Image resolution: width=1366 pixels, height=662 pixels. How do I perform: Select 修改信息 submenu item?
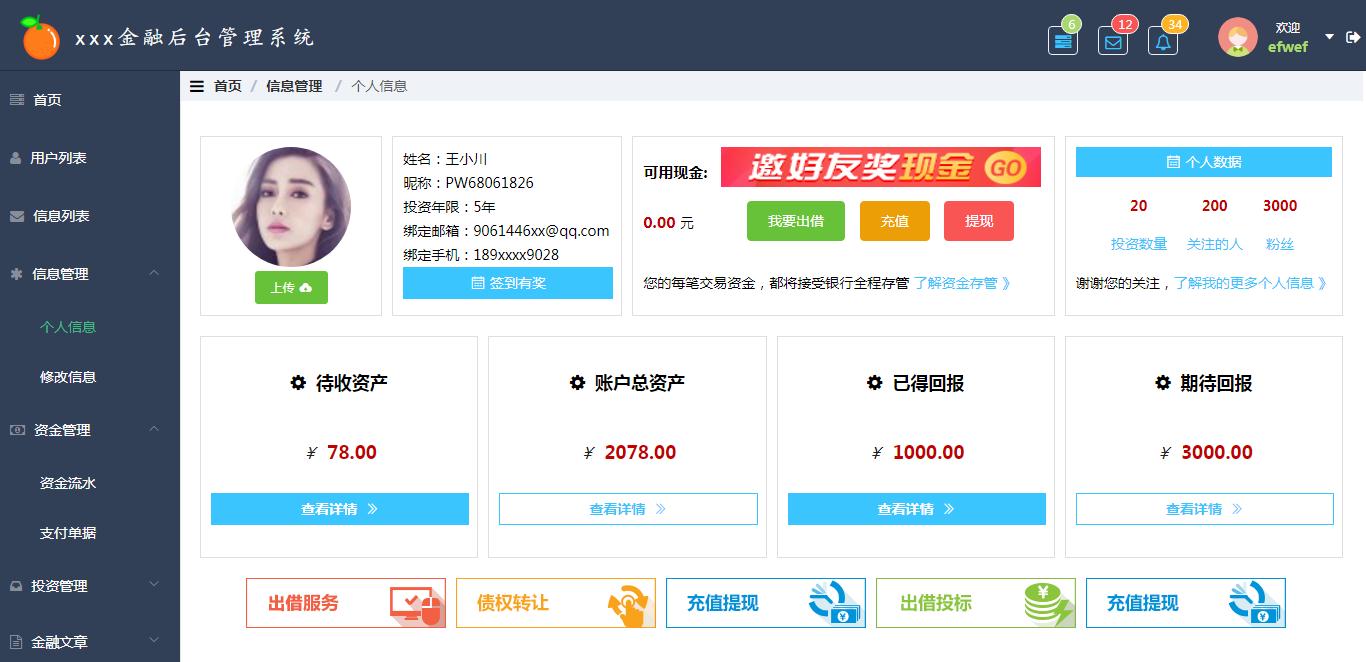(x=68, y=377)
